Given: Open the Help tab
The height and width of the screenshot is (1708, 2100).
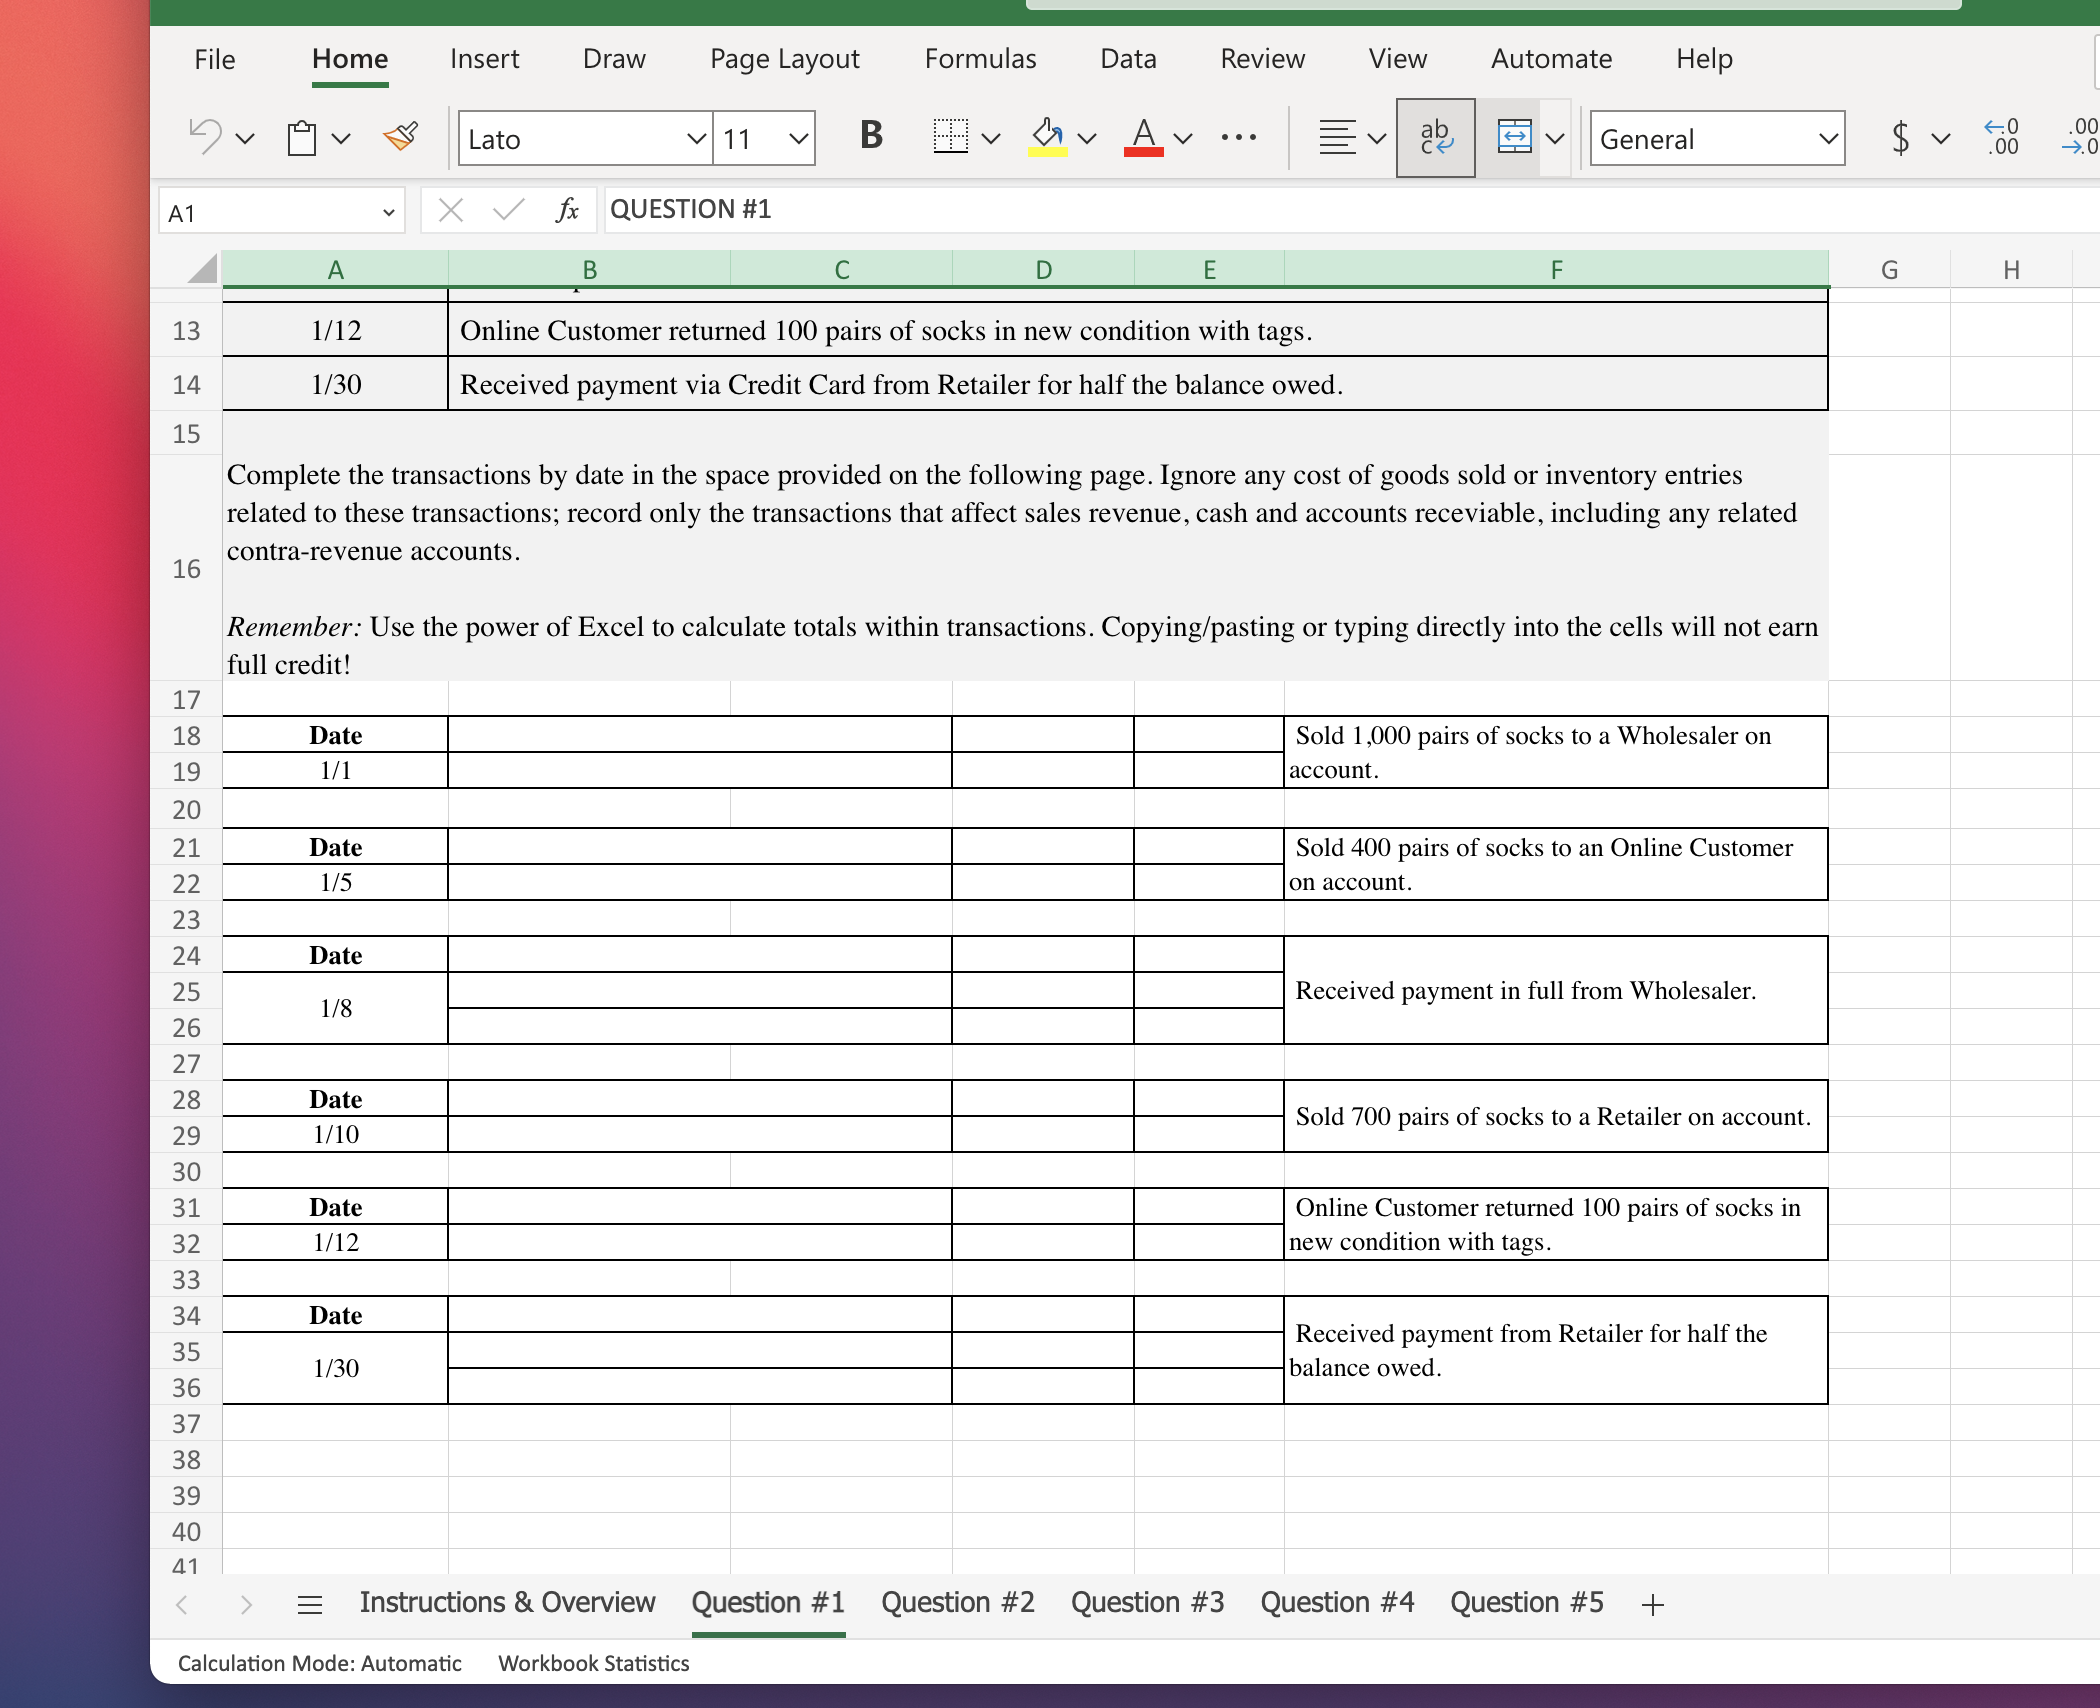Looking at the screenshot, I should pyautogui.click(x=1704, y=59).
